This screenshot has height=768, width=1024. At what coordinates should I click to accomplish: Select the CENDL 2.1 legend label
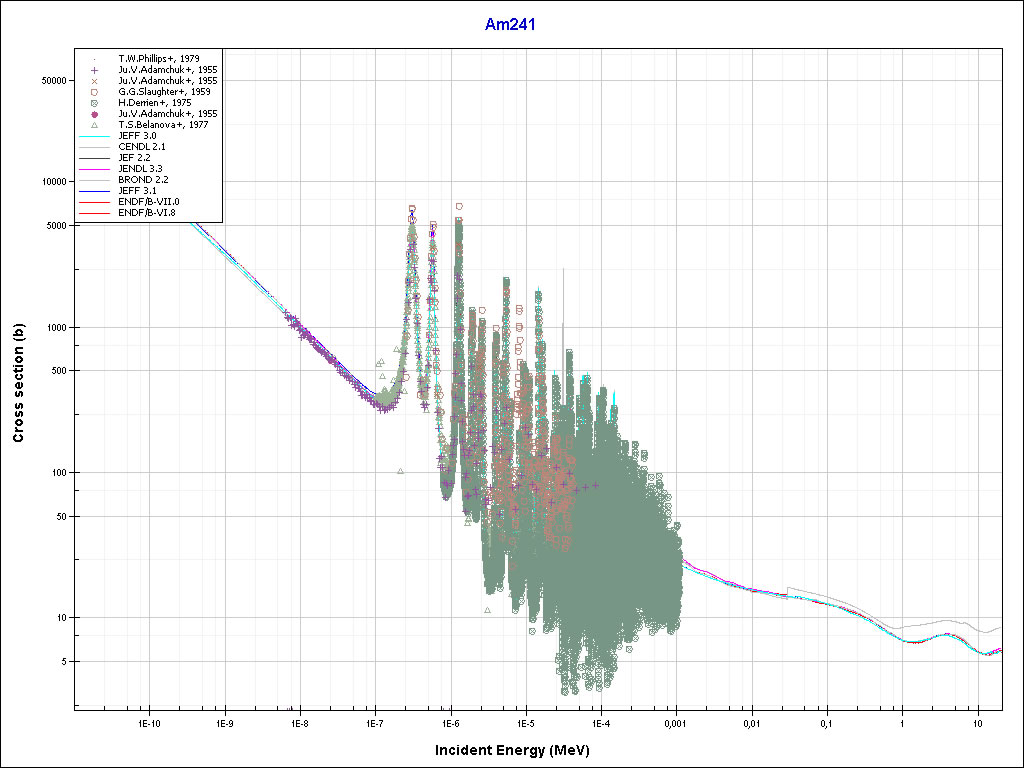[141, 147]
